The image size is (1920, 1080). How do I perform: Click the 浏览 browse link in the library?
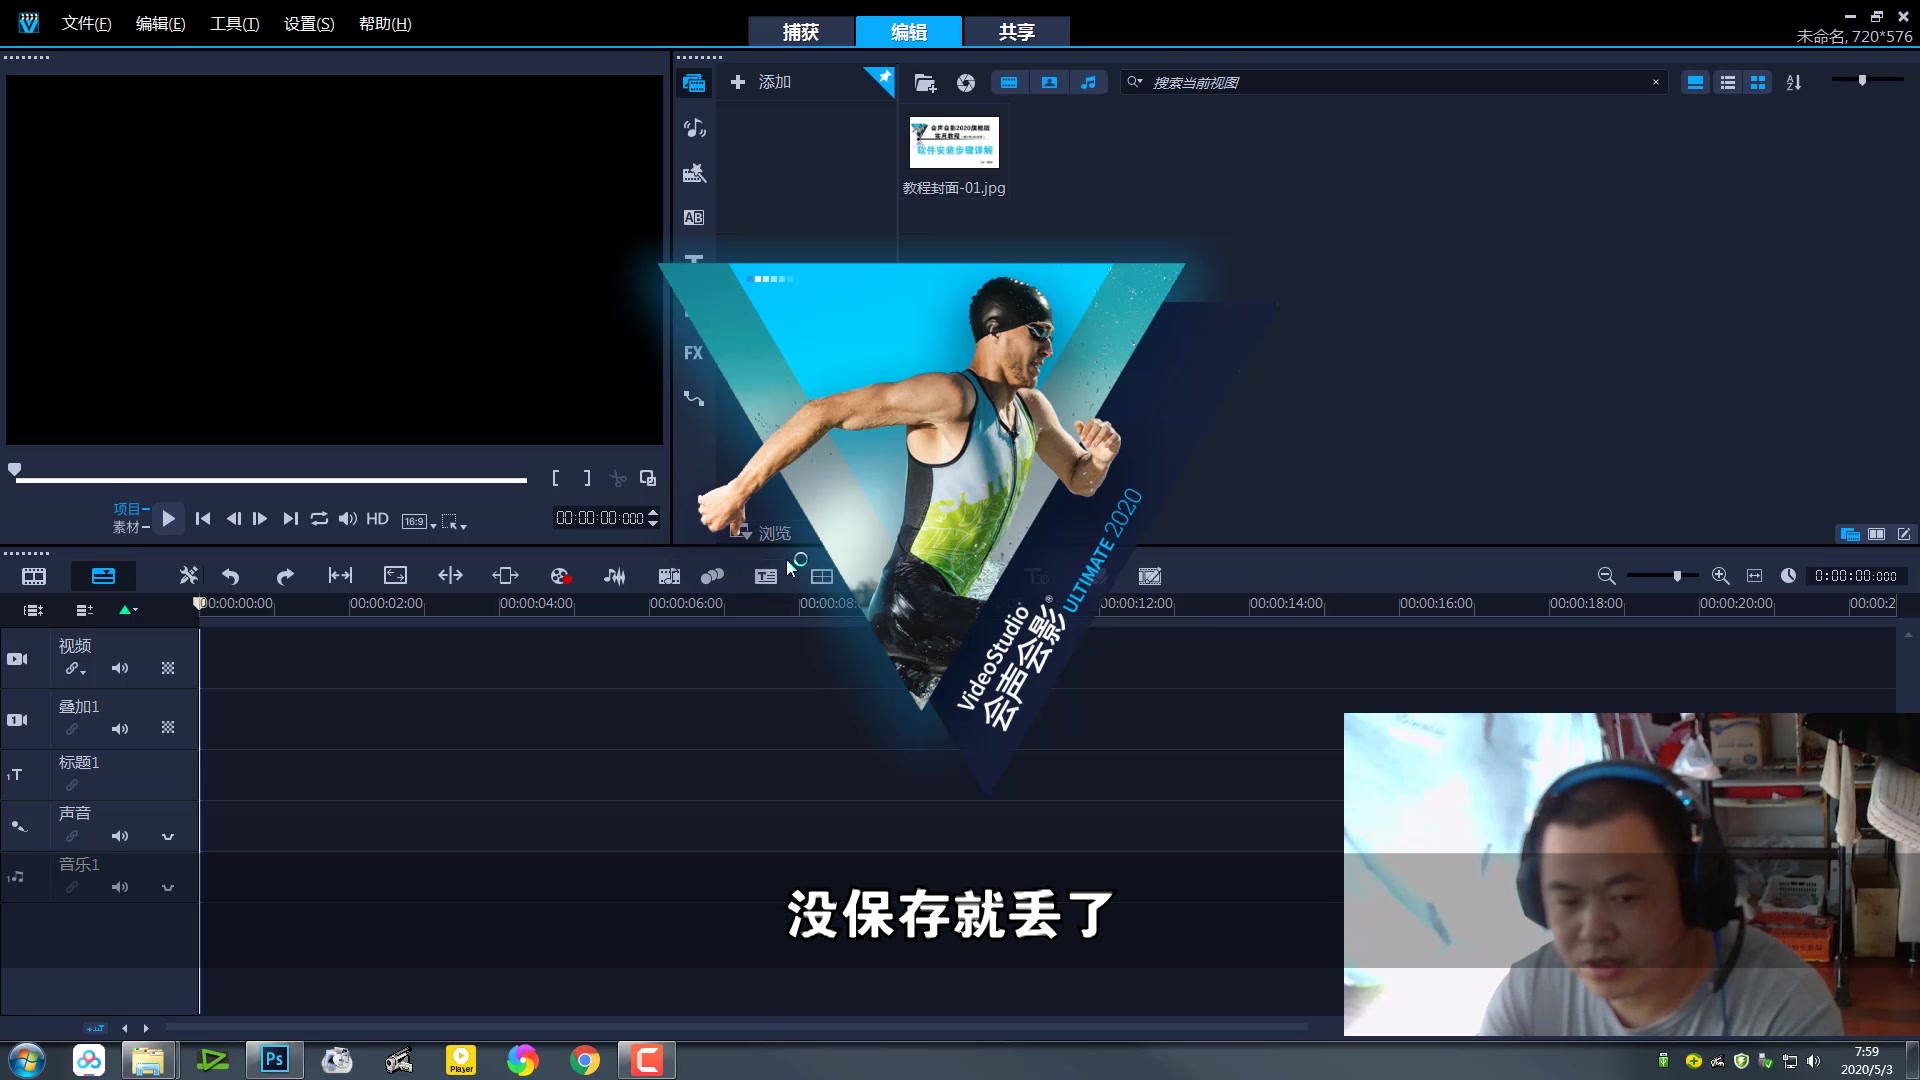[x=775, y=533]
